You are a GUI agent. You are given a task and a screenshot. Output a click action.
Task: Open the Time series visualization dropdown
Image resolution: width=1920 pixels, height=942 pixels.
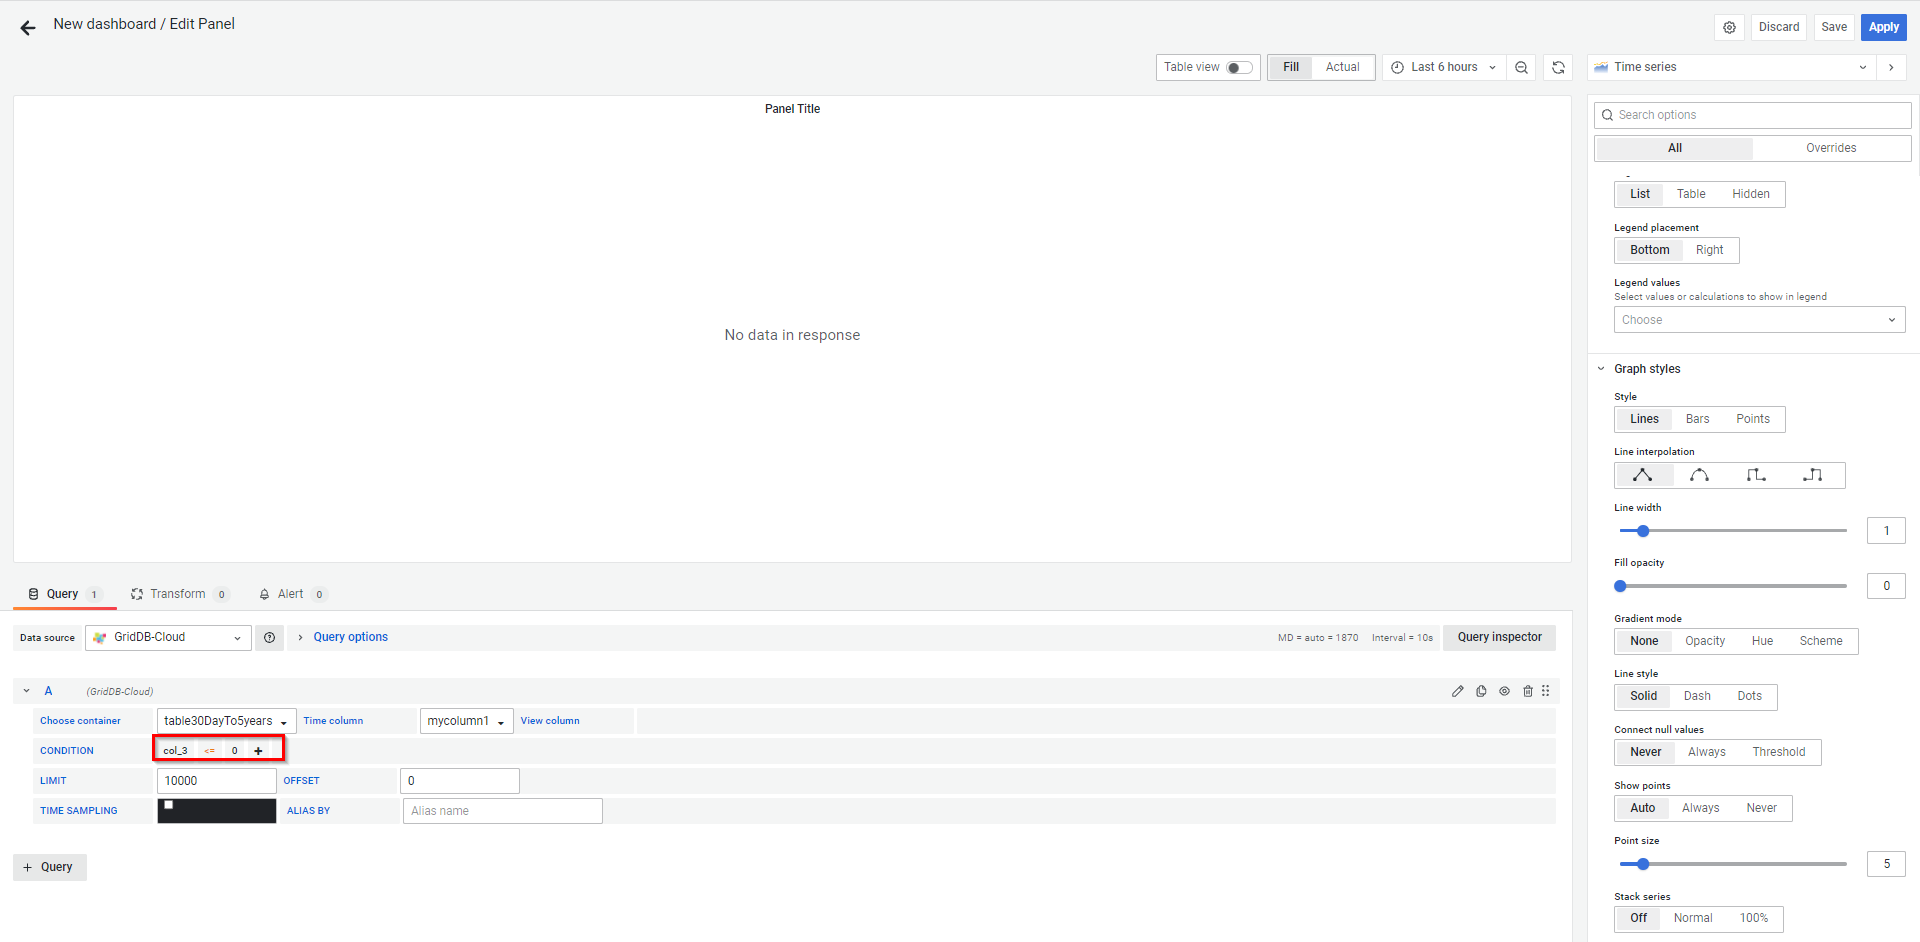(x=1731, y=68)
